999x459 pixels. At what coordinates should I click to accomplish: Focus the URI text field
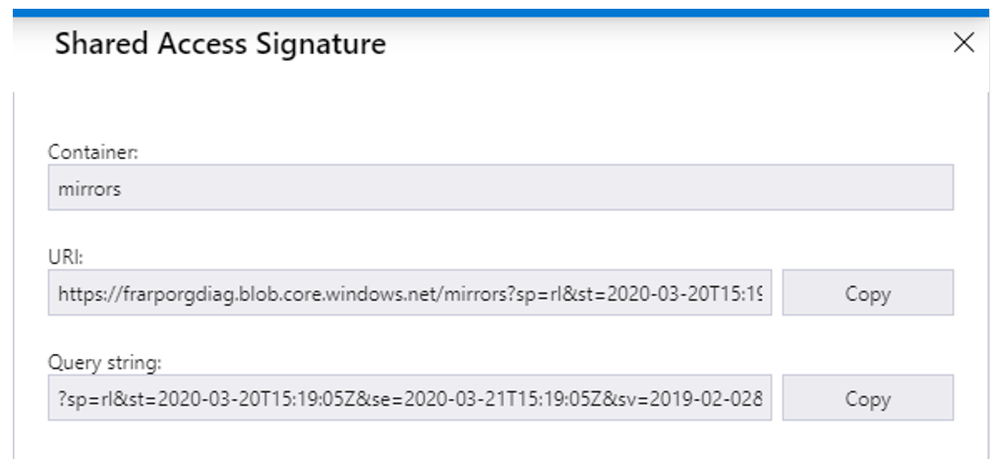click(x=410, y=293)
